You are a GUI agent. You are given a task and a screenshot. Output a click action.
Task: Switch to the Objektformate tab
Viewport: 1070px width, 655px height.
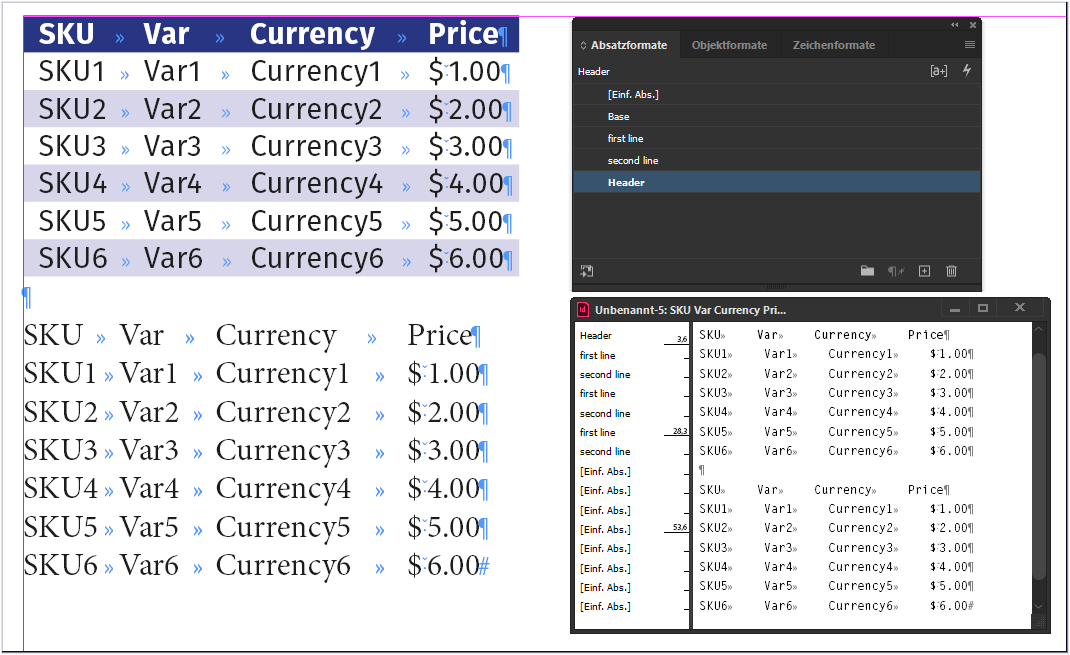729,45
